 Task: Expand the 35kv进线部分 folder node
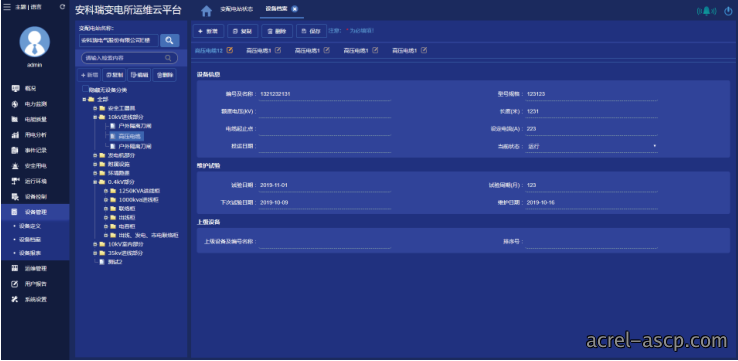pos(95,253)
